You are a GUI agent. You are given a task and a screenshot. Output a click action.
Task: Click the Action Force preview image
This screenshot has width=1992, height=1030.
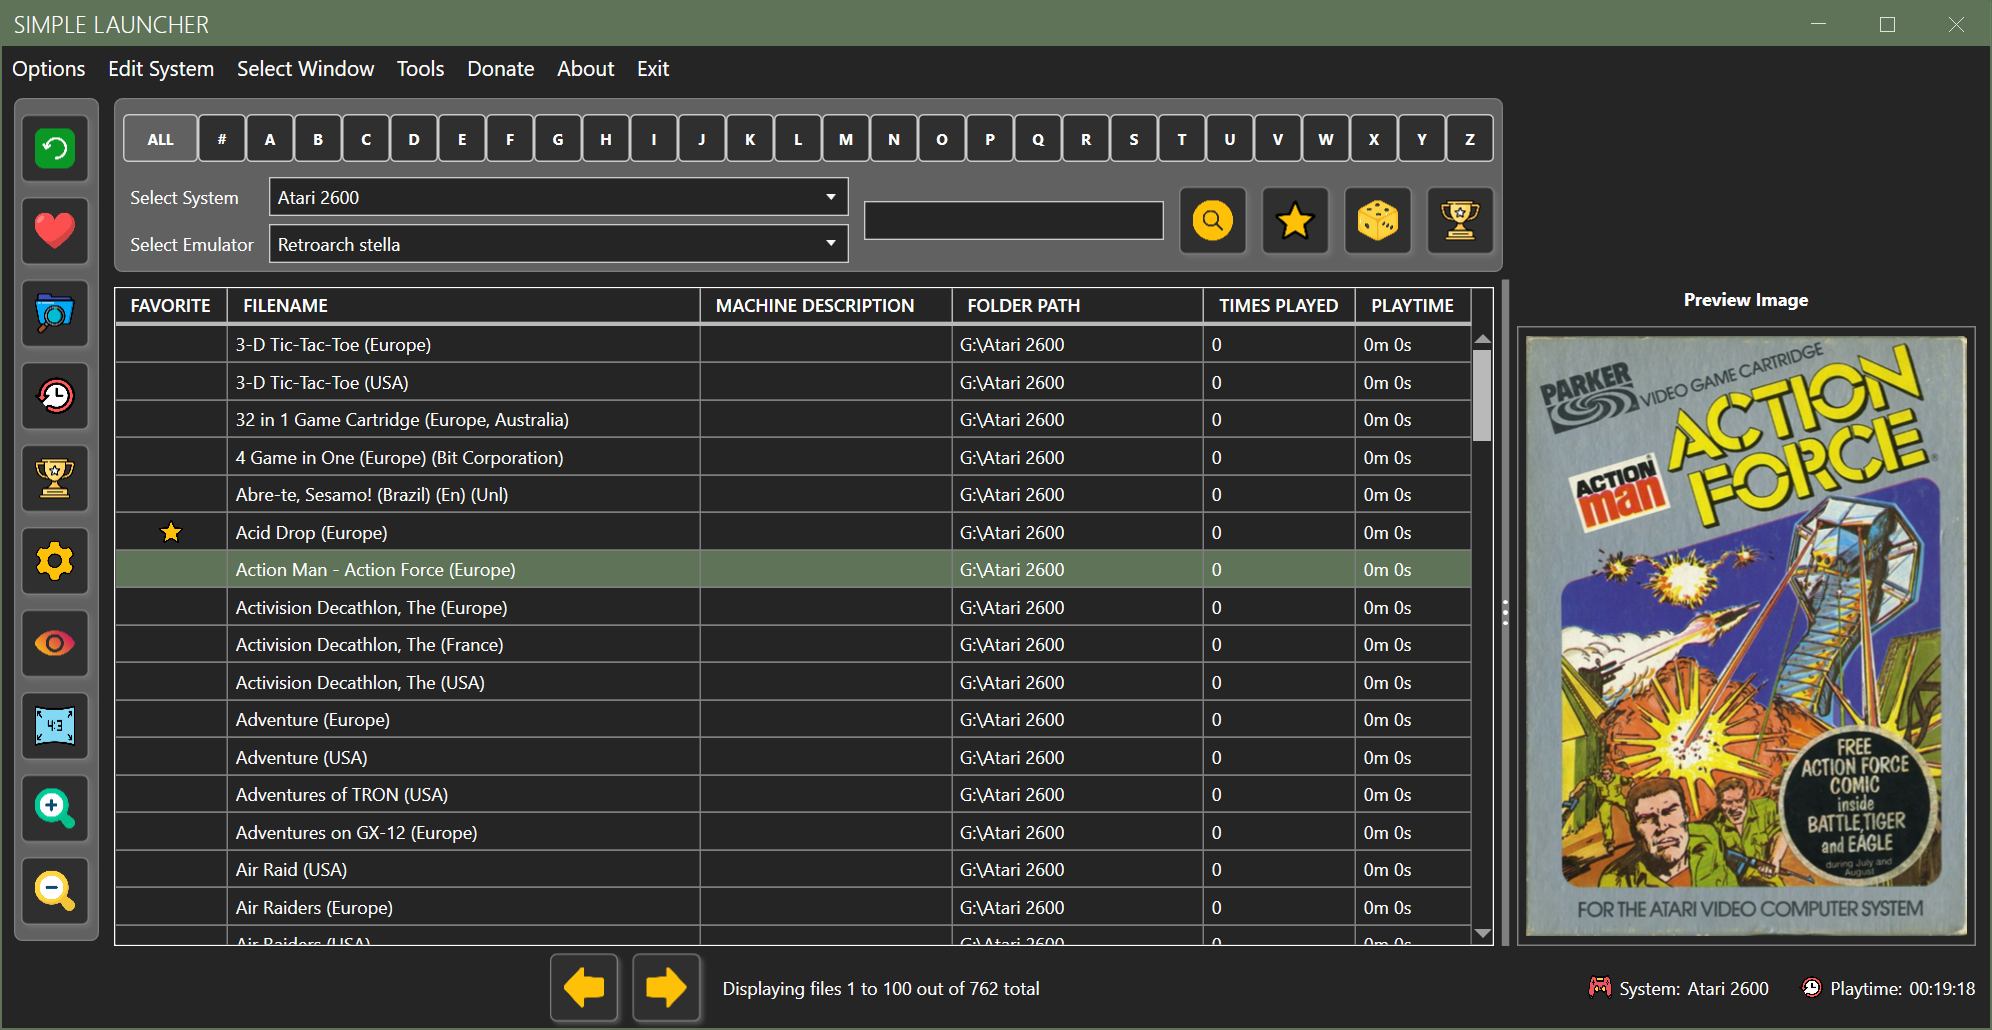[x=1746, y=636]
